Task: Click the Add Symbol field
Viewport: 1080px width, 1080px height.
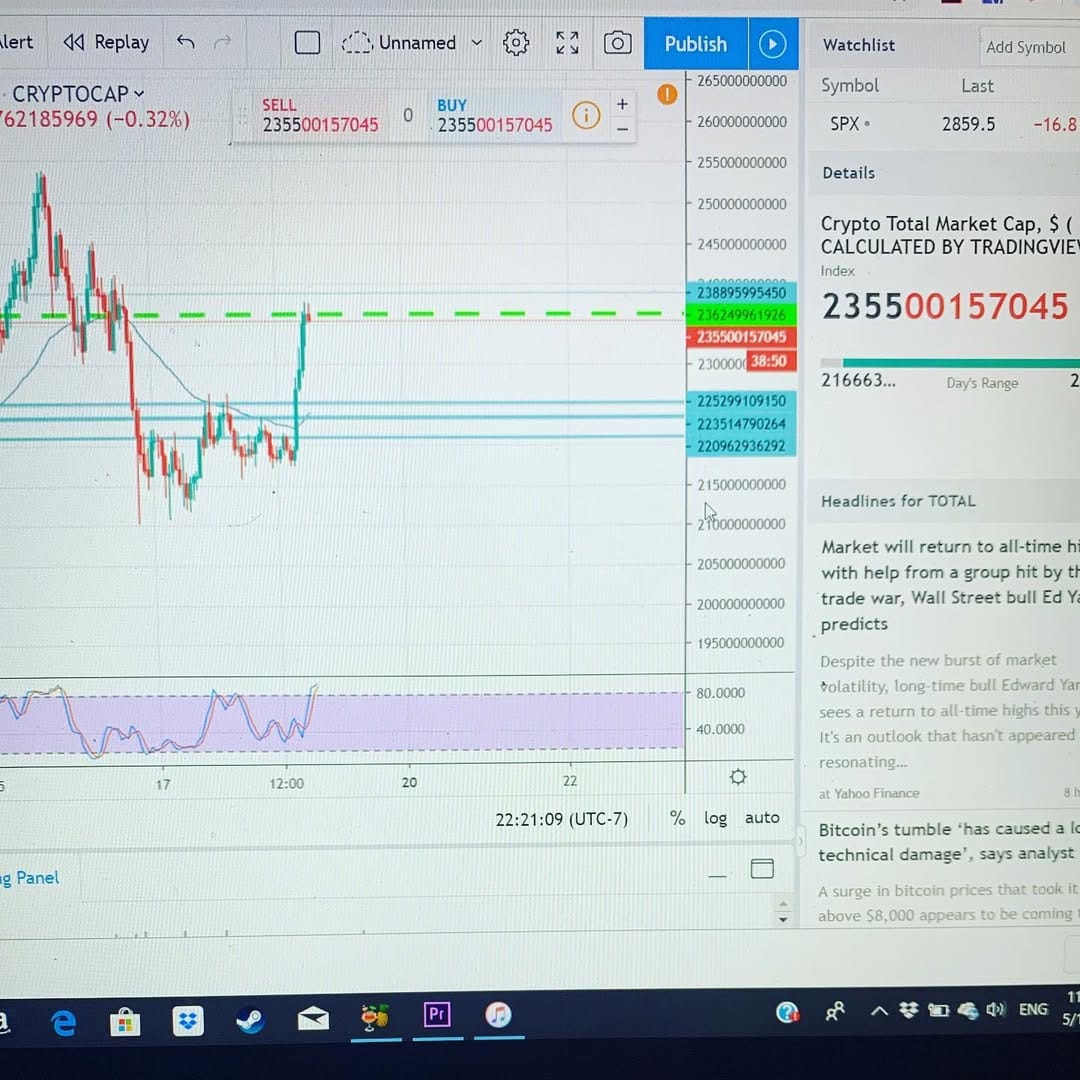Action: pyautogui.click(x=1029, y=47)
